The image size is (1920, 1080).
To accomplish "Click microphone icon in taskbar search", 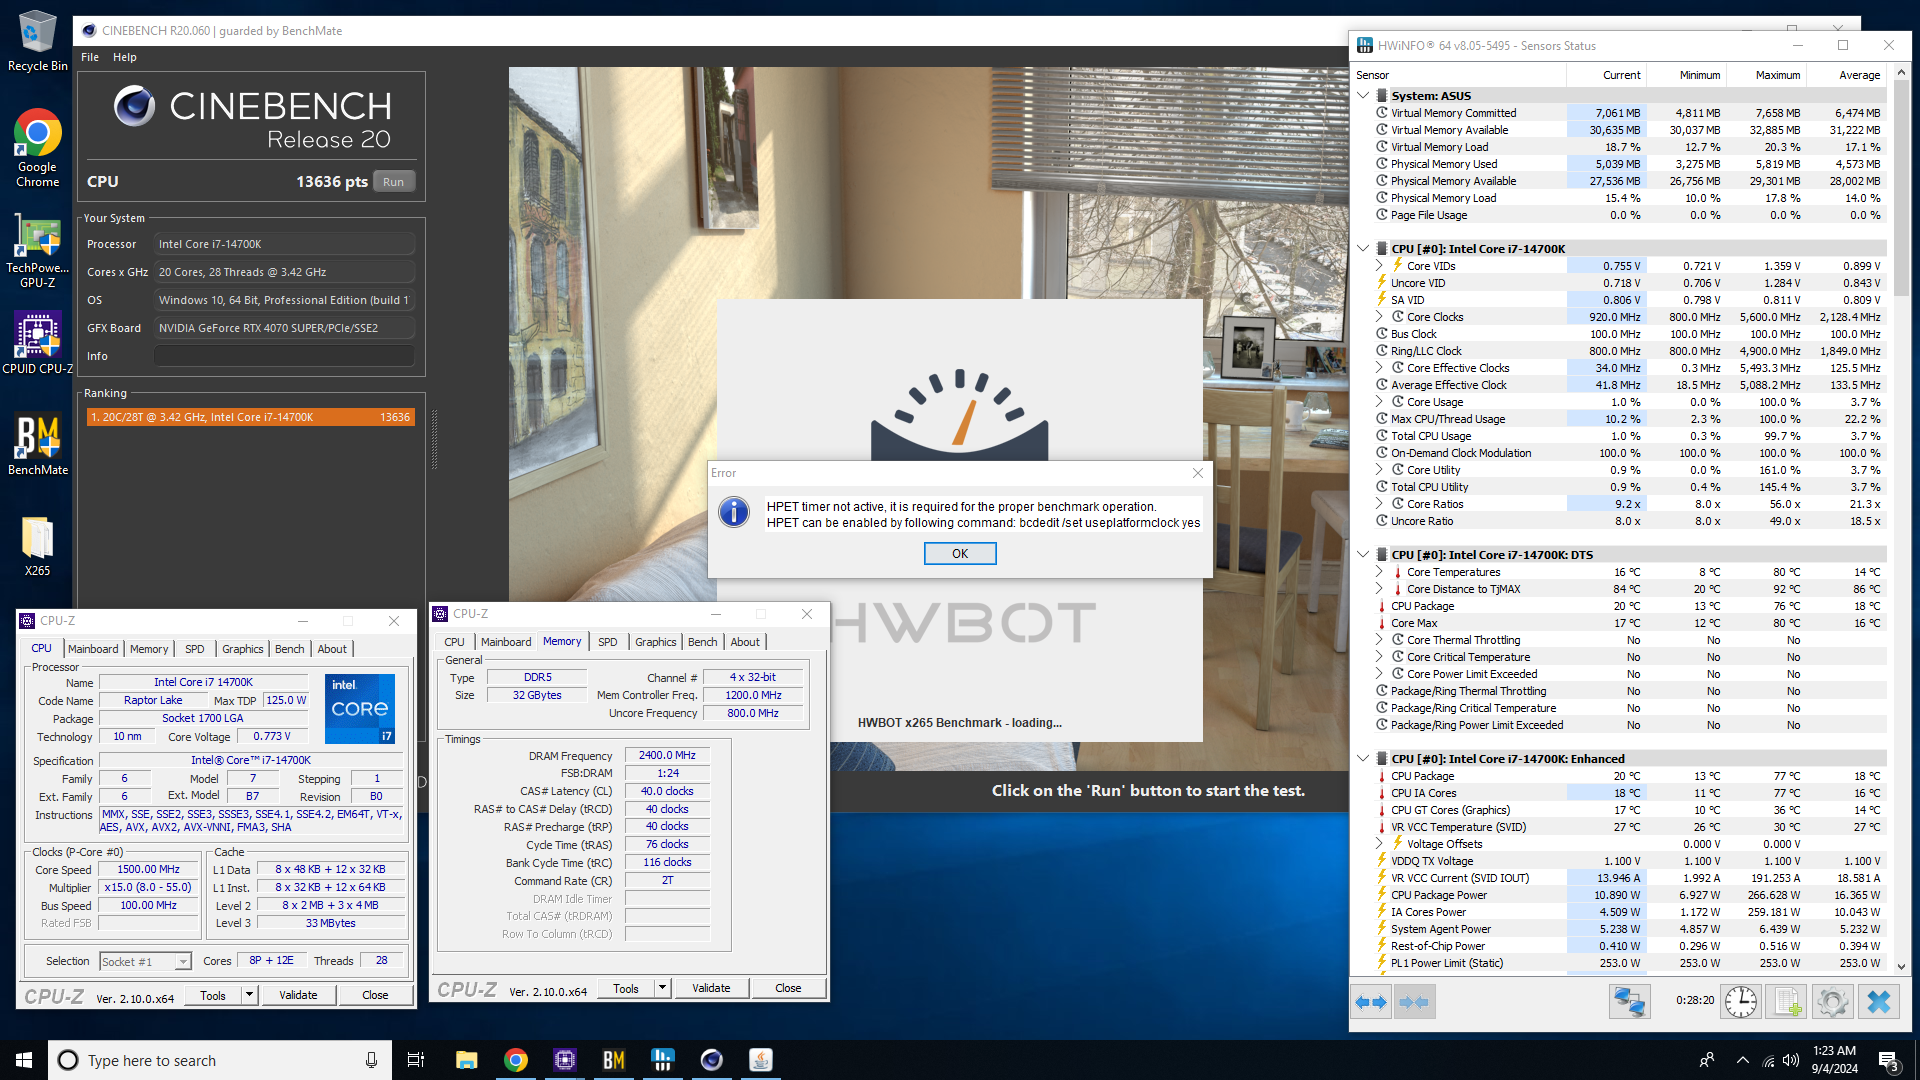I will [371, 1060].
